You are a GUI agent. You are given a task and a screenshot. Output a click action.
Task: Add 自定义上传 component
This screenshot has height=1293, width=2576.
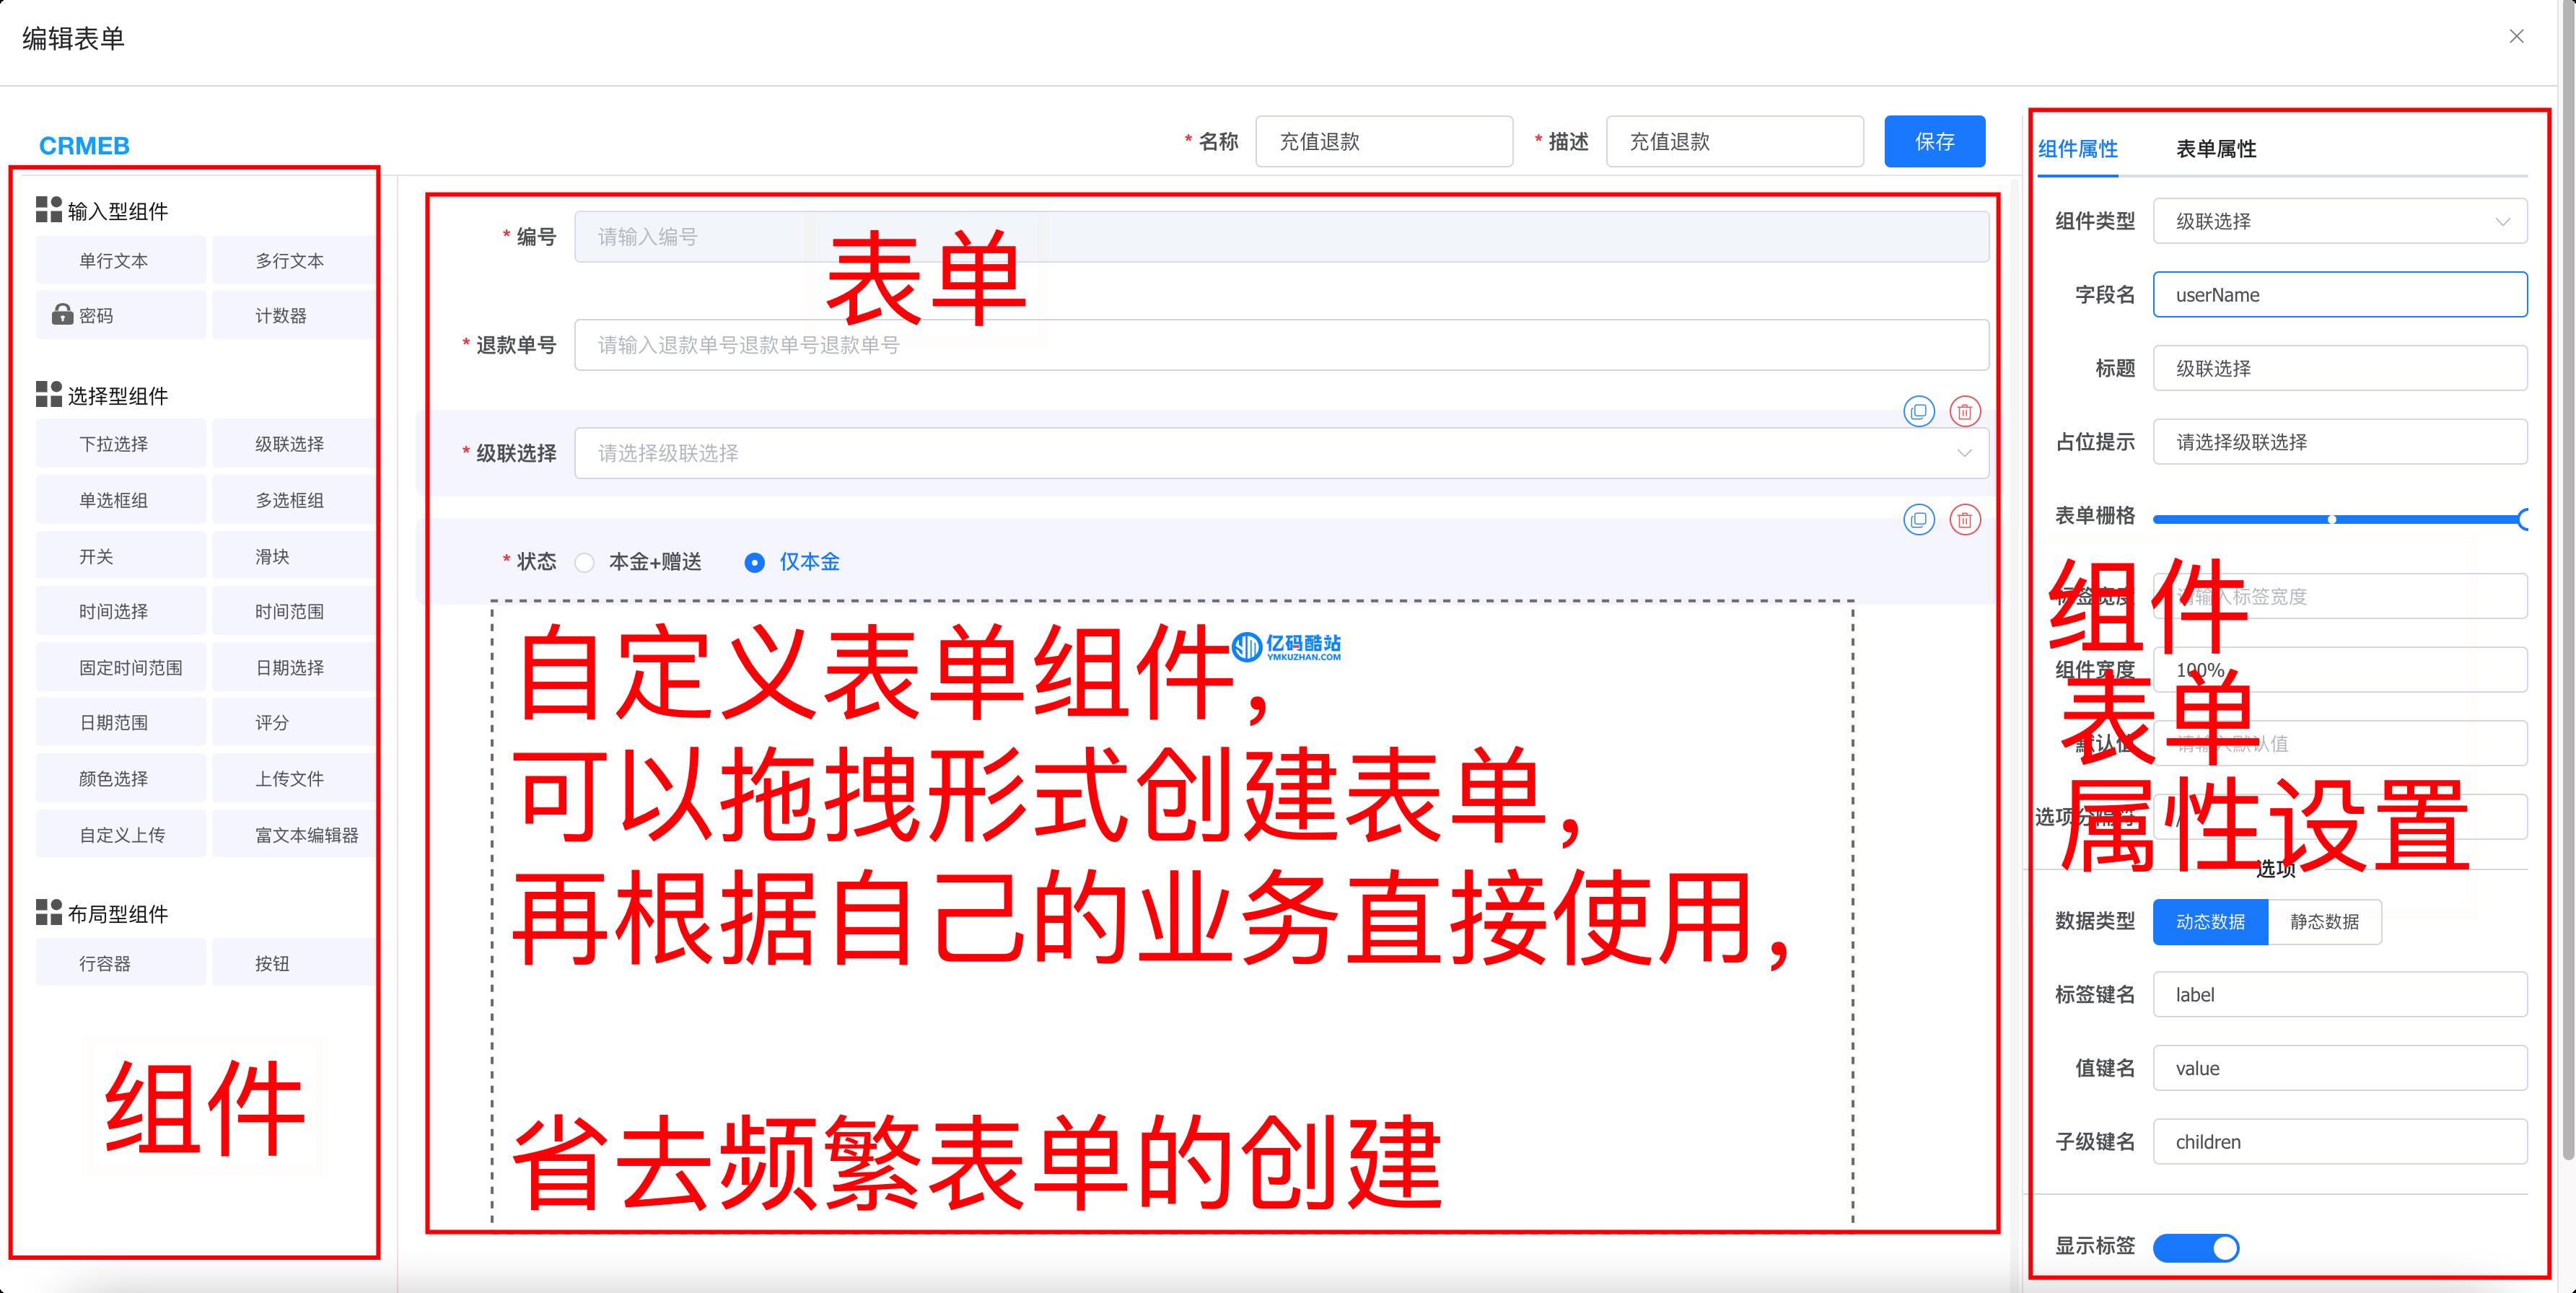121,834
